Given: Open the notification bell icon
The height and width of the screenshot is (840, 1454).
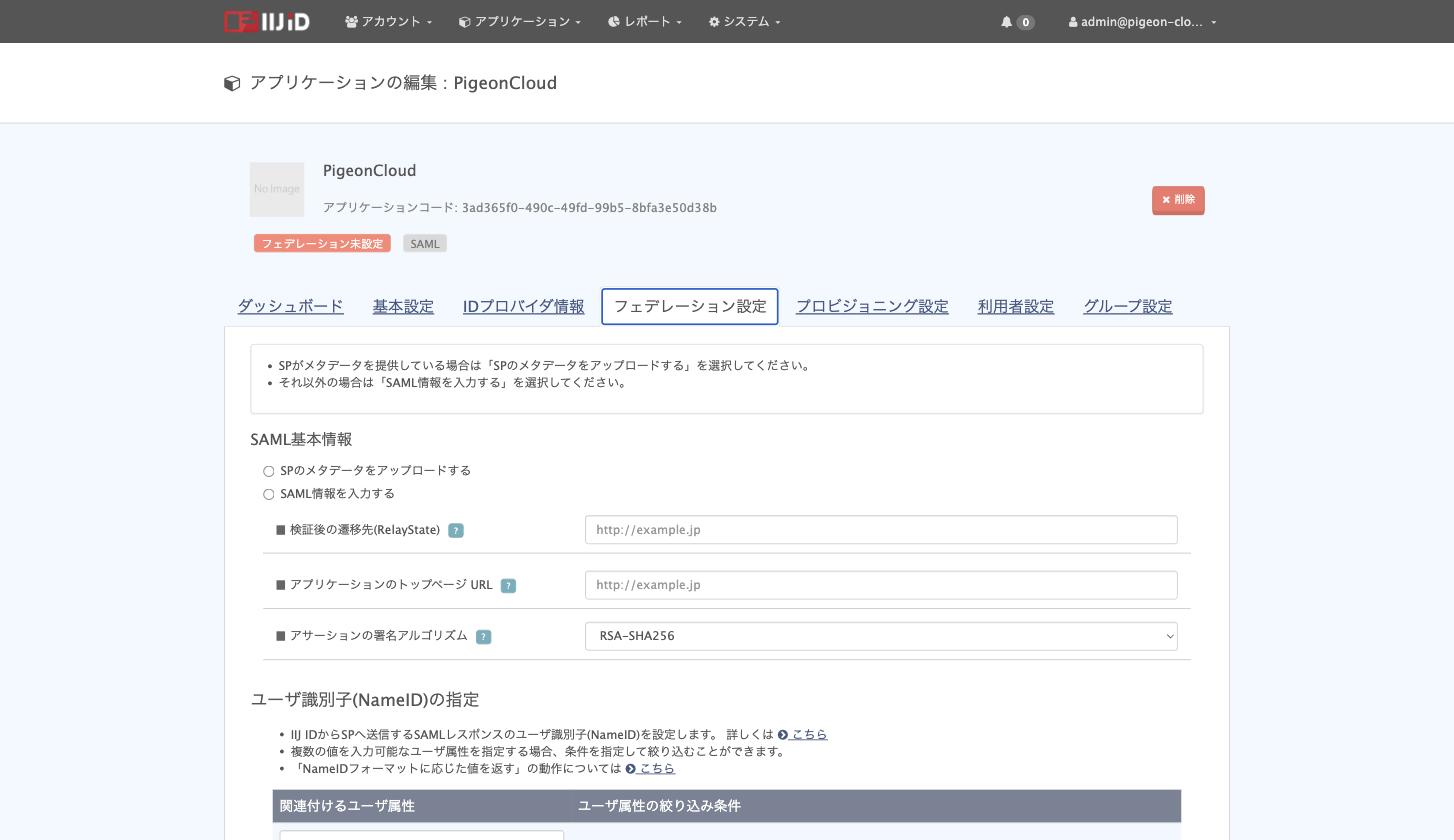Looking at the screenshot, I should (1006, 22).
